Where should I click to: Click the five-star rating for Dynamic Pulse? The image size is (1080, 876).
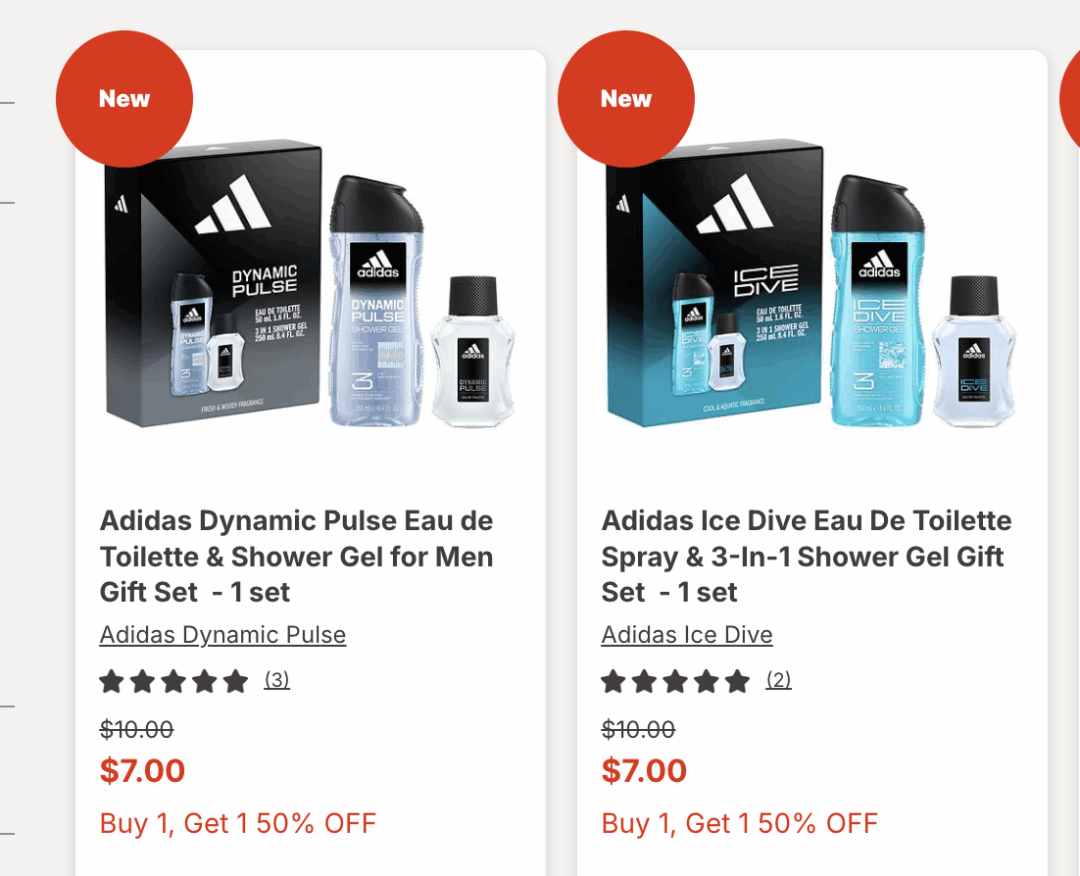tap(173, 682)
